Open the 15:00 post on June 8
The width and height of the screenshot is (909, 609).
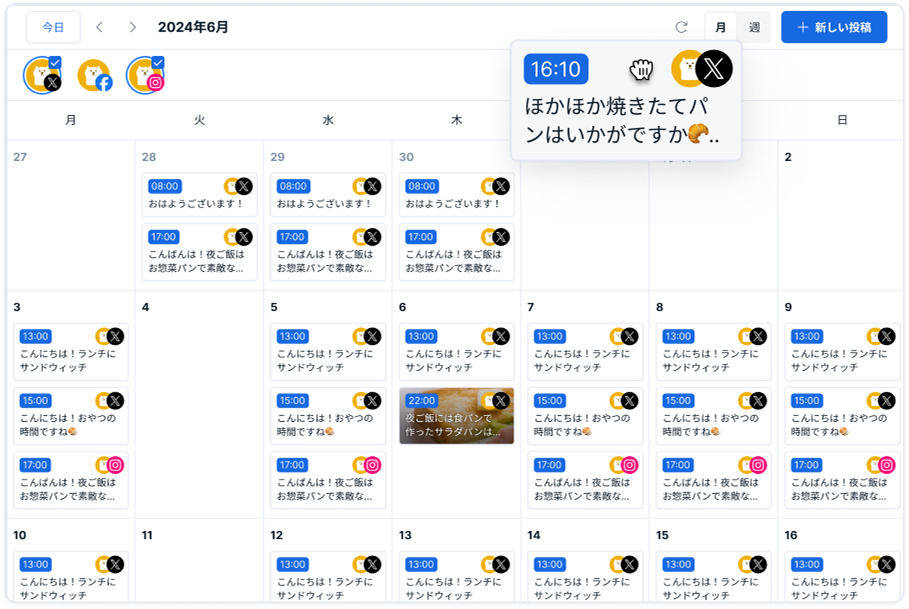713,415
